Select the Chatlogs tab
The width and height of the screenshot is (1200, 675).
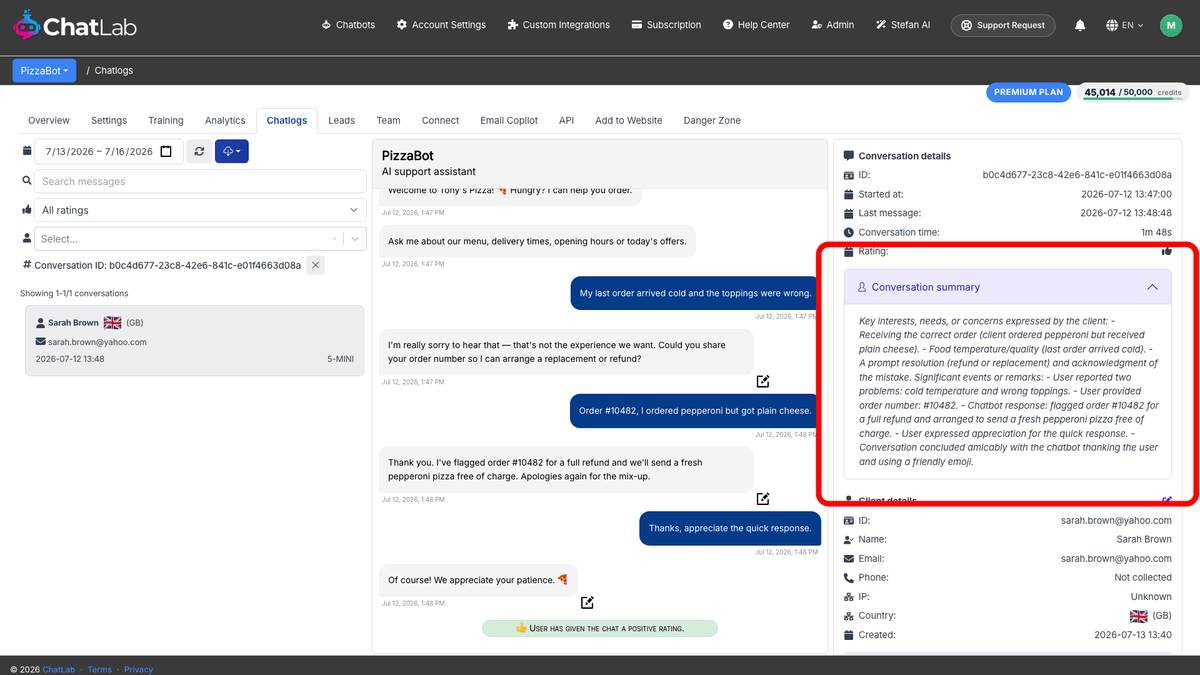click(287, 120)
